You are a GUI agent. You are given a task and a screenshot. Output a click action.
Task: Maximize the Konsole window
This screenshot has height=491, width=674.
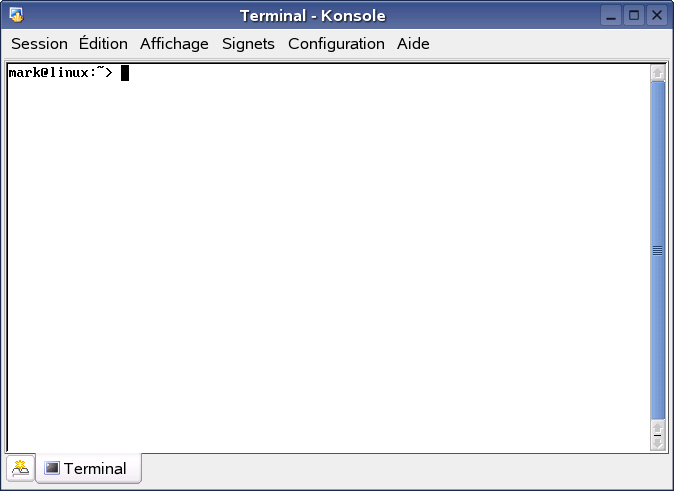(x=634, y=16)
